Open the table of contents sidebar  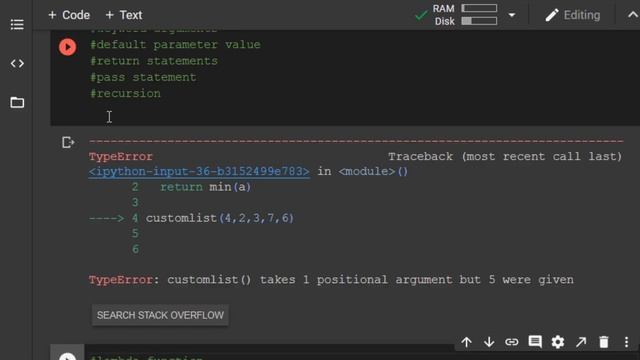point(17,24)
